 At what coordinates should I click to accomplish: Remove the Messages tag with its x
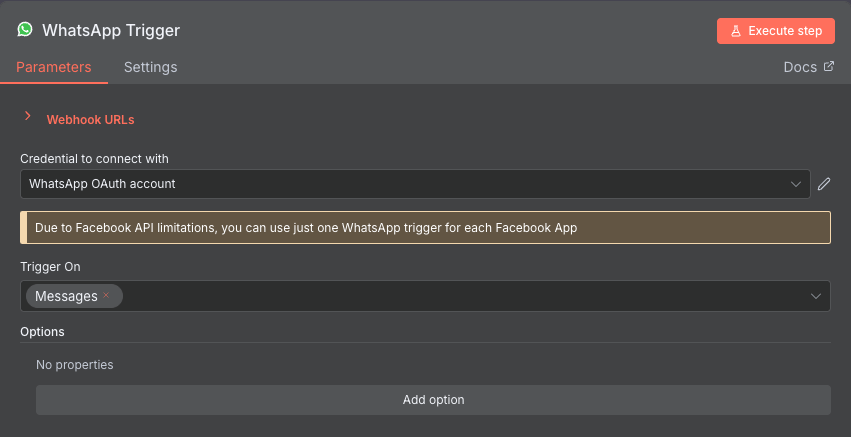coord(106,296)
